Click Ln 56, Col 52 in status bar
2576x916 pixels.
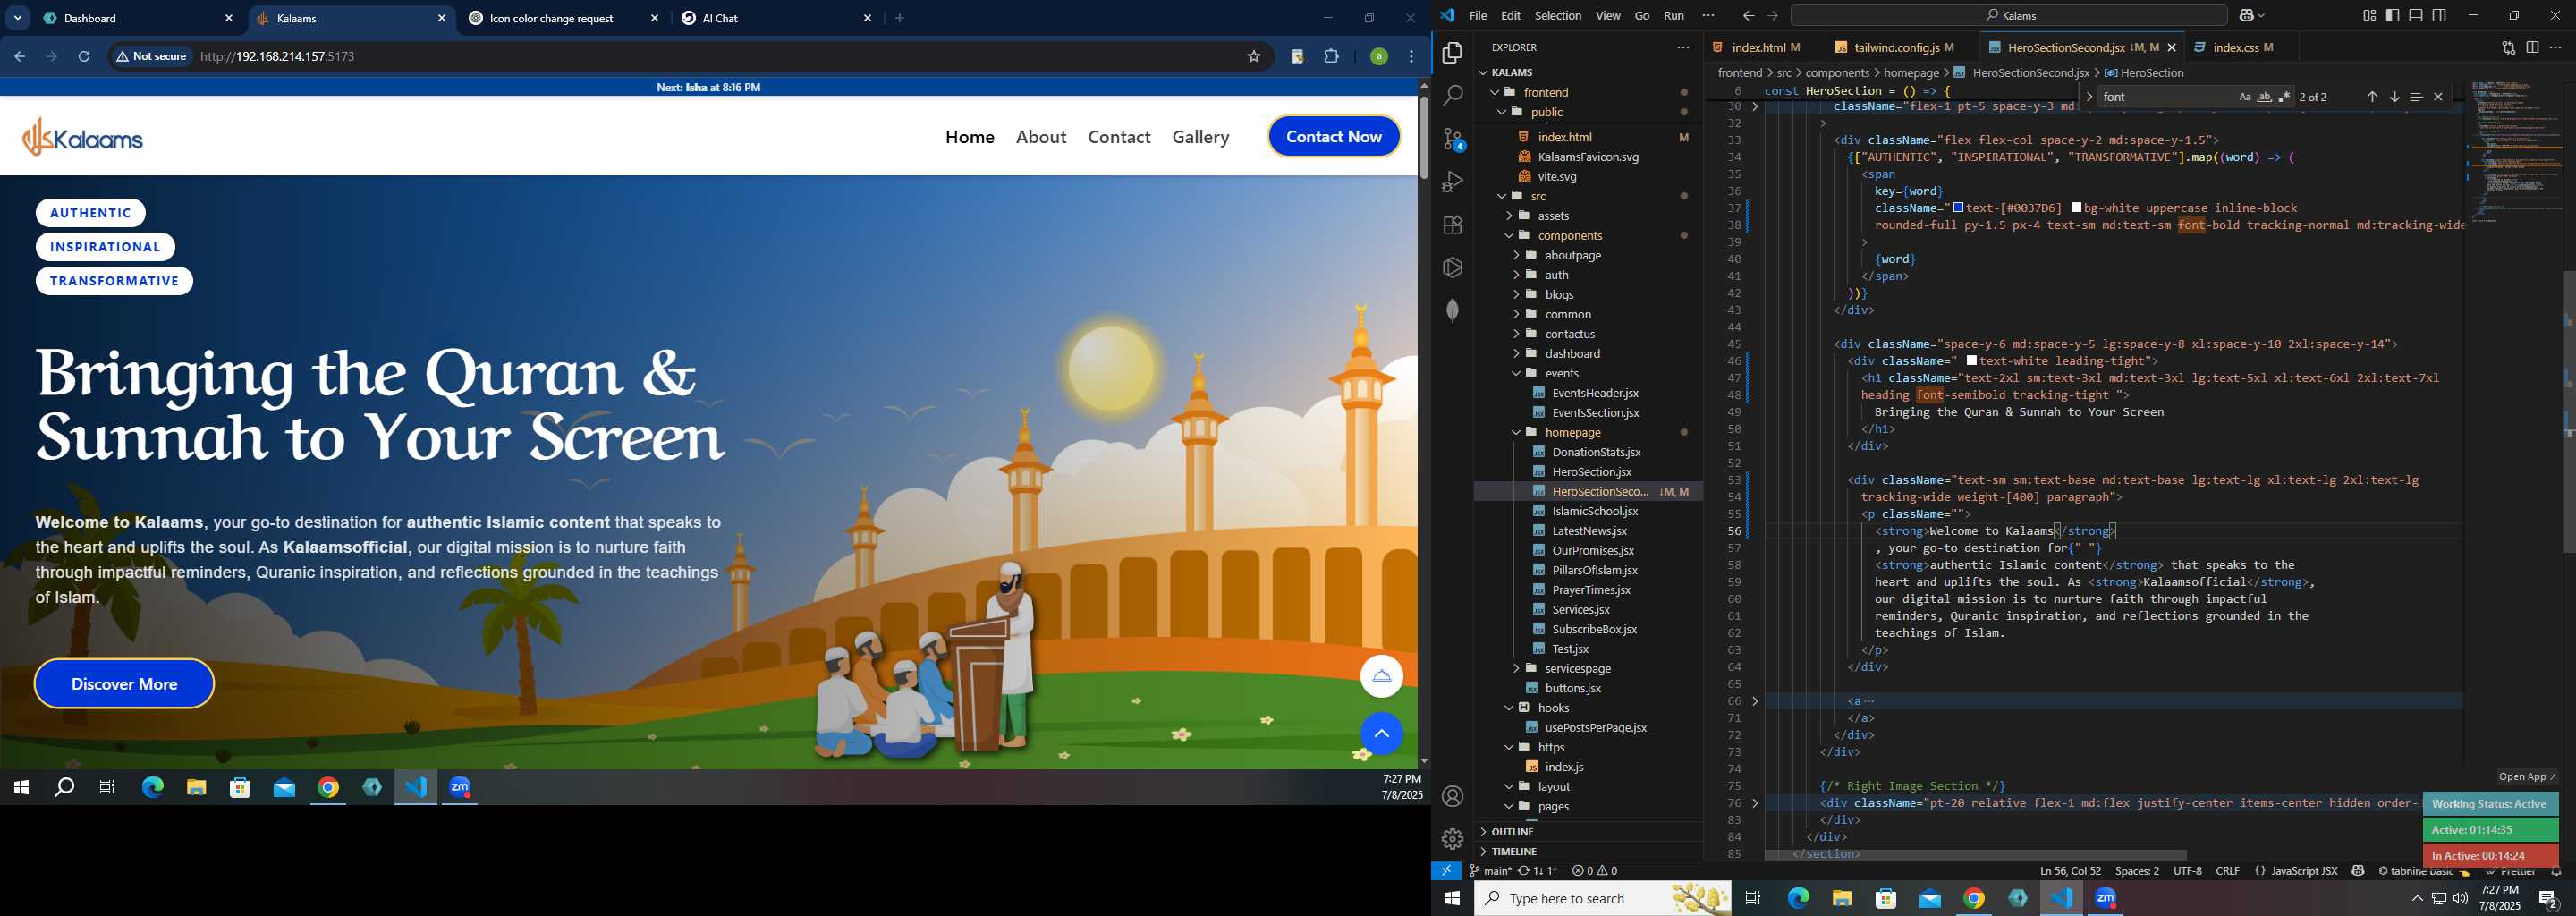coord(2069,871)
